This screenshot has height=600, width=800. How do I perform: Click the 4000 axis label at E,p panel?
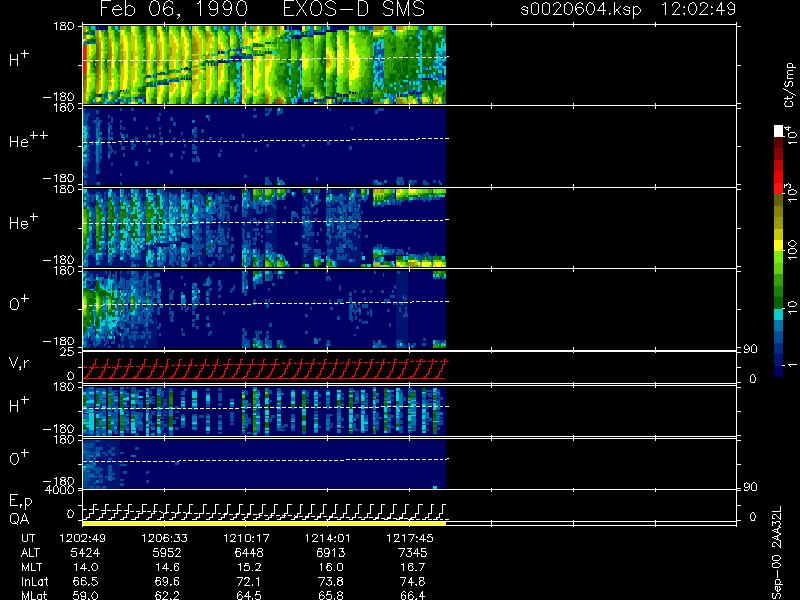tap(61, 490)
